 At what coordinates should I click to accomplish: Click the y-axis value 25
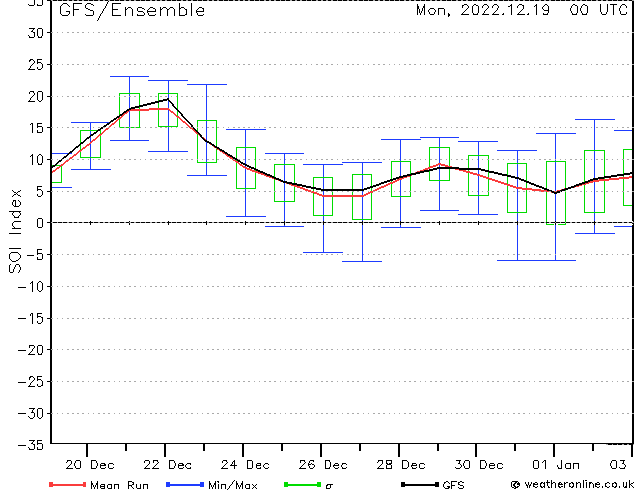[35, 64]
